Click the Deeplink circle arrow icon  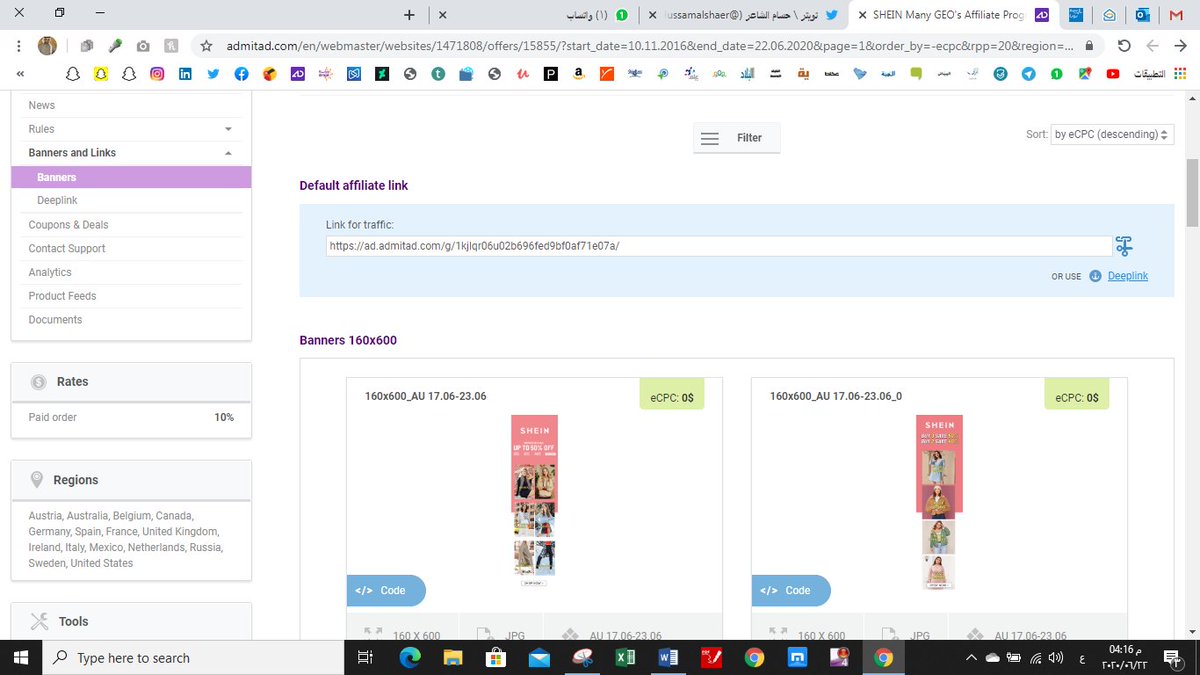pyautogui.click(x=1095, y=276)
